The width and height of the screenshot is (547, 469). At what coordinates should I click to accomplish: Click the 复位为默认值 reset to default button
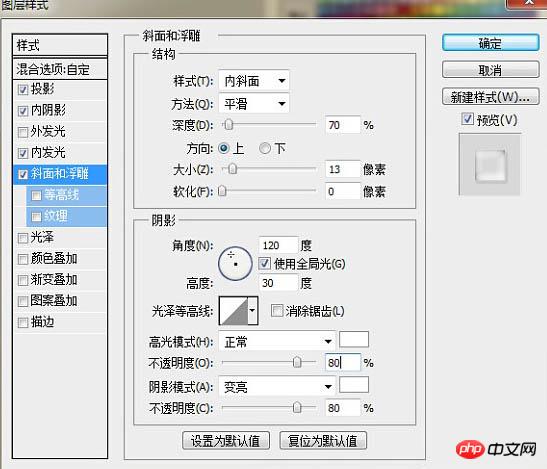pyautogui.click(x=323, y=441)
